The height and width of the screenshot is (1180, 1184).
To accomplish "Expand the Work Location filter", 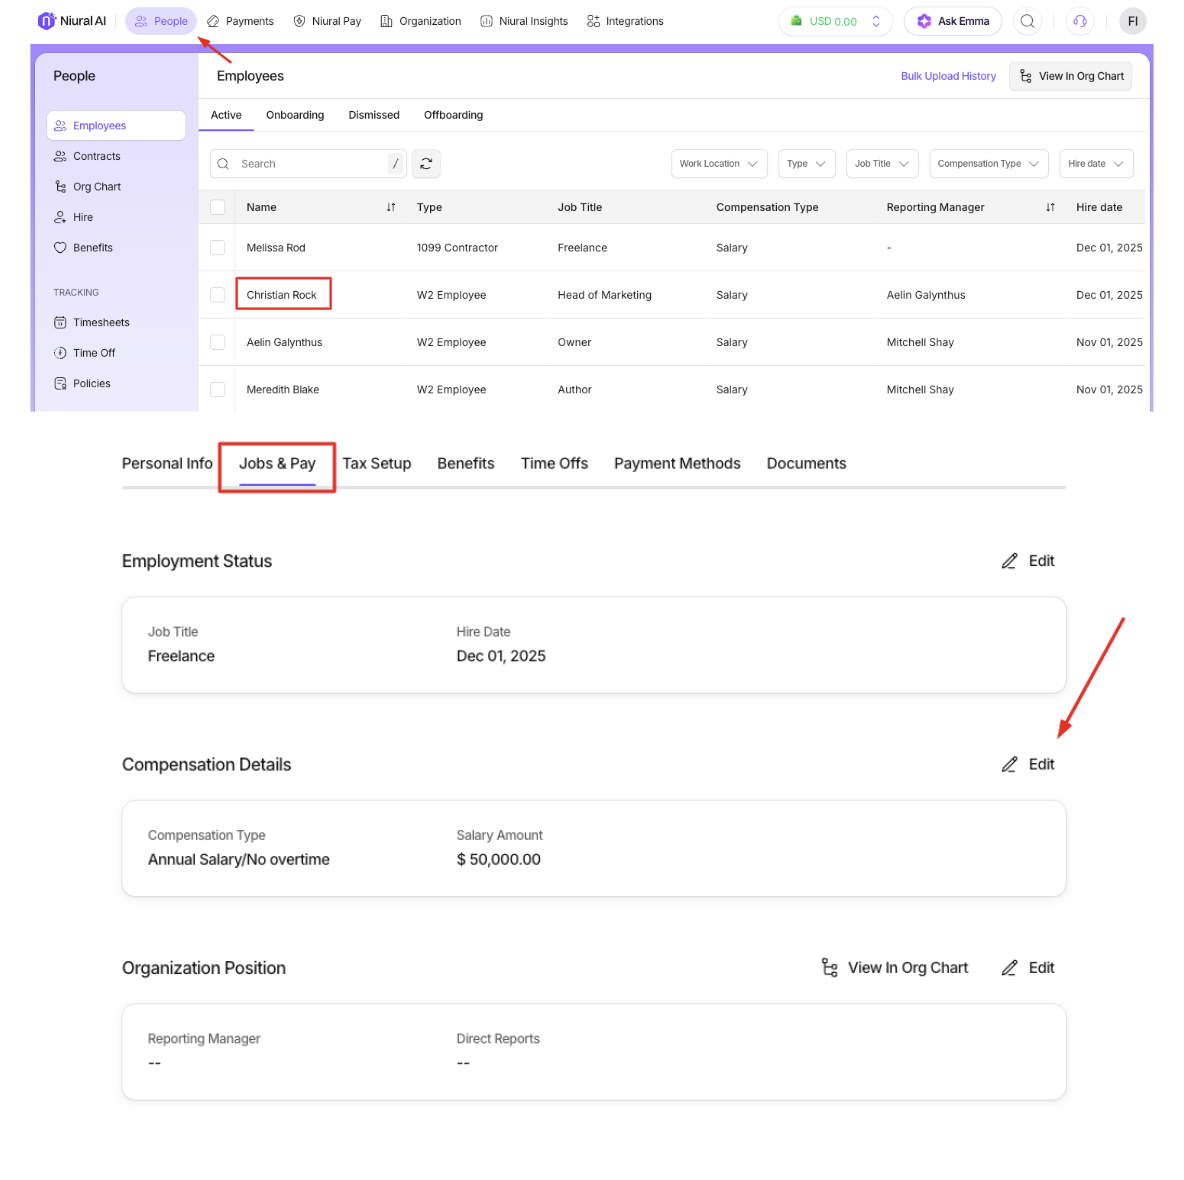I will (718, 164).
